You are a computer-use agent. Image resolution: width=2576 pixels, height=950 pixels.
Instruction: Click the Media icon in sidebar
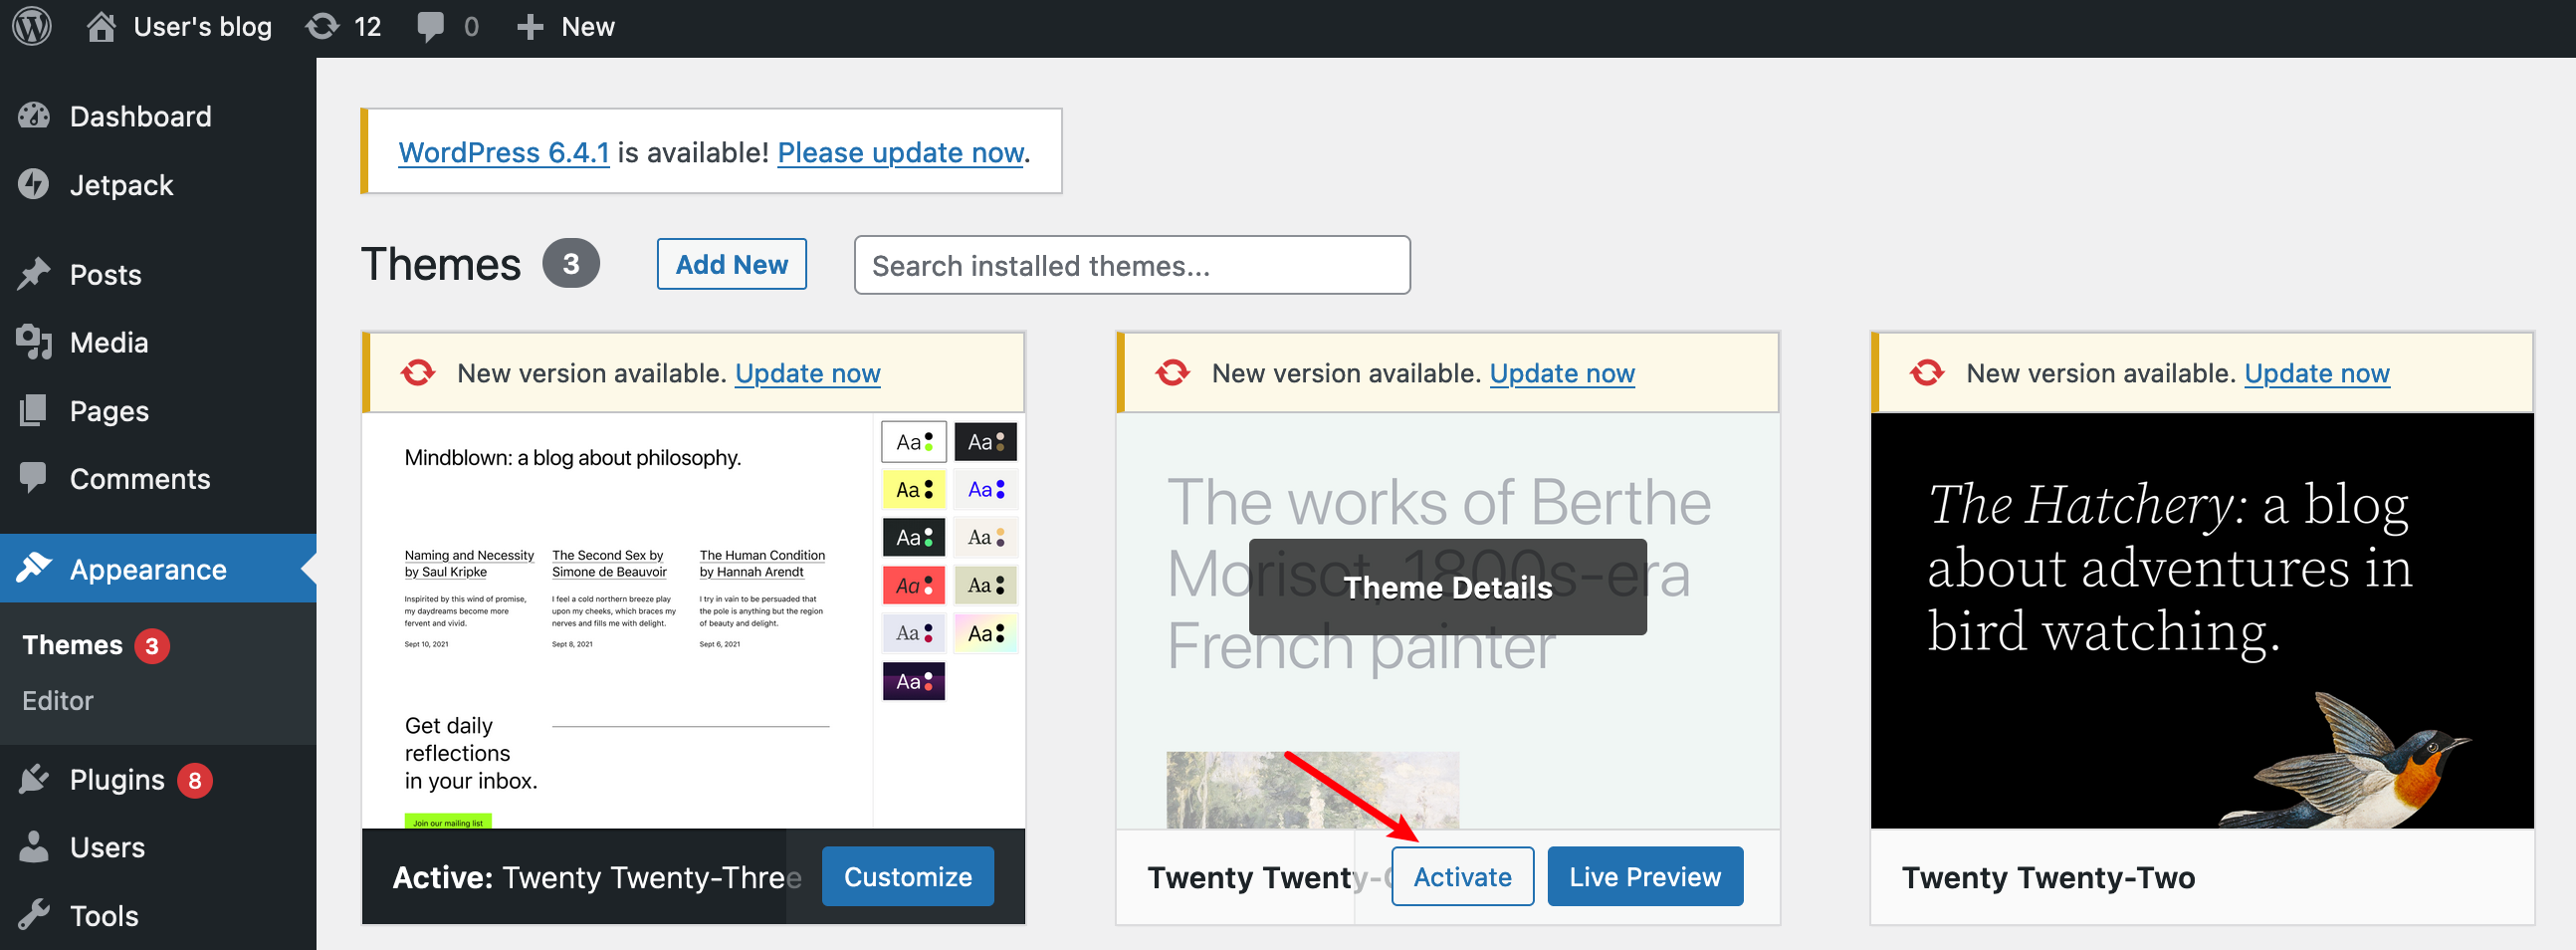pos(34,342)
